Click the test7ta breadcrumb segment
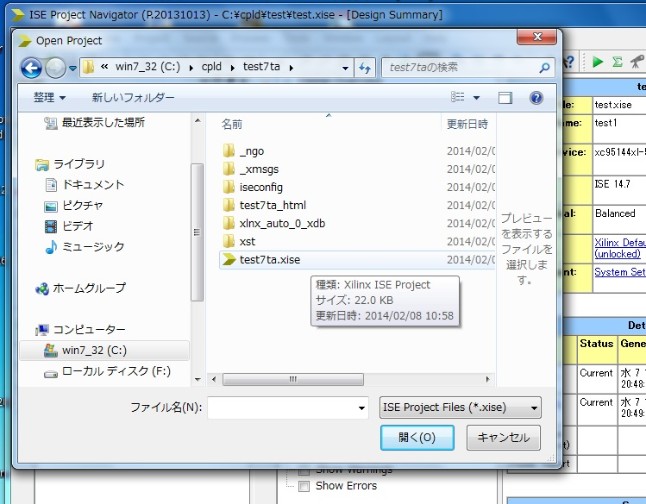Viewport: 646px width, 504px height. pyautogui.click(x=261, y=67)
